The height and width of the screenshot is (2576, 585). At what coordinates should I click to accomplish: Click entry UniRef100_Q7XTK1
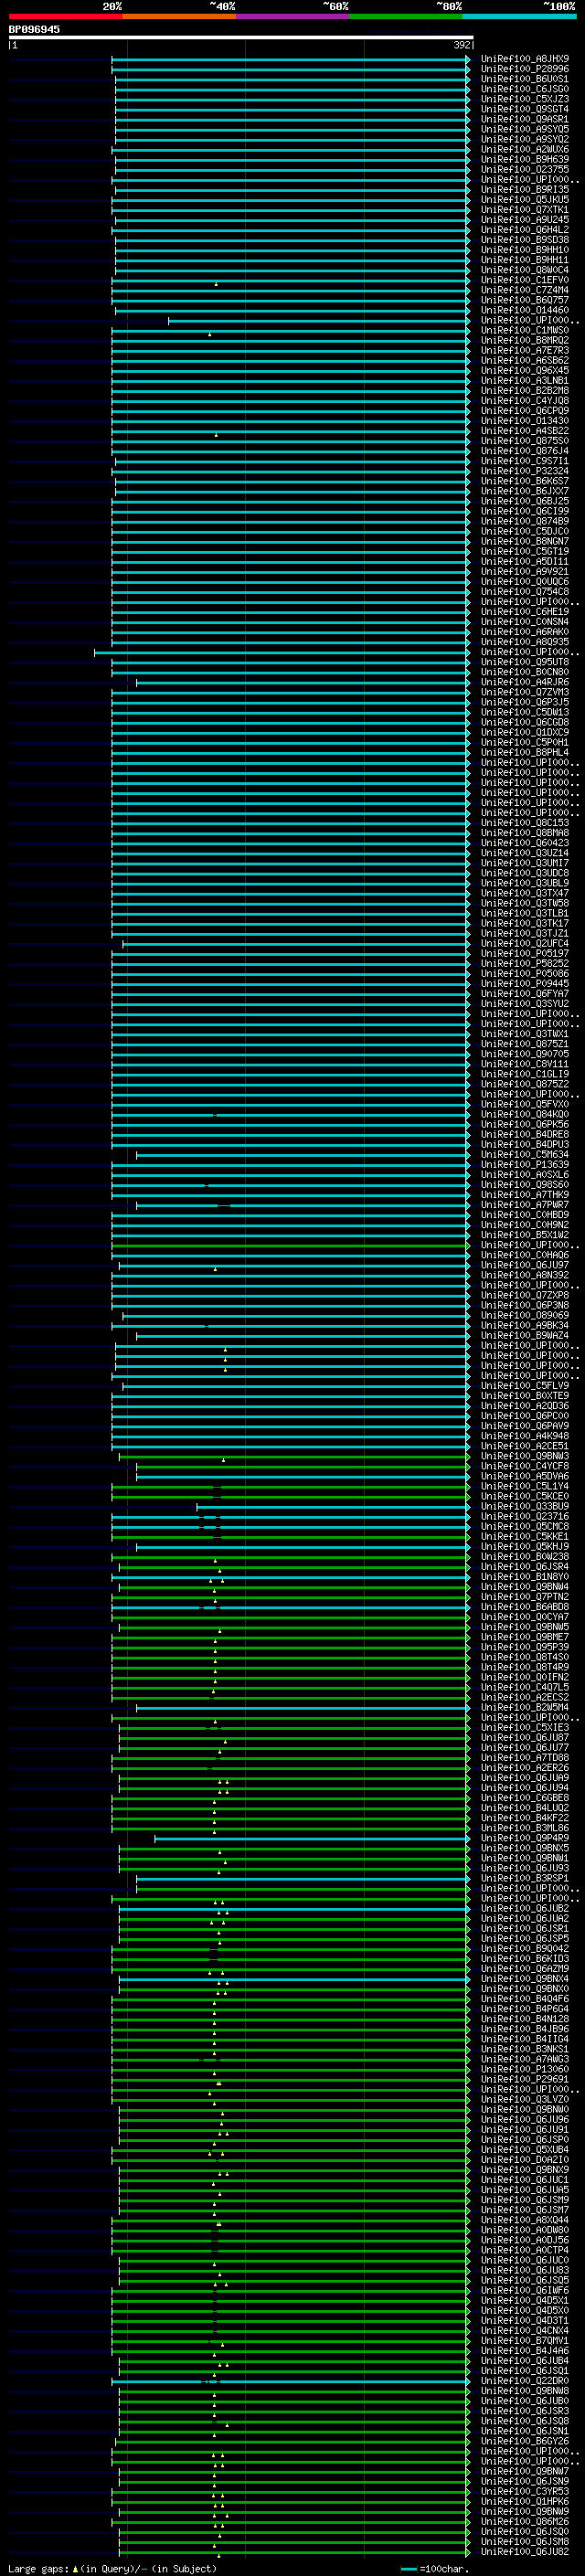tap(525, 210)
